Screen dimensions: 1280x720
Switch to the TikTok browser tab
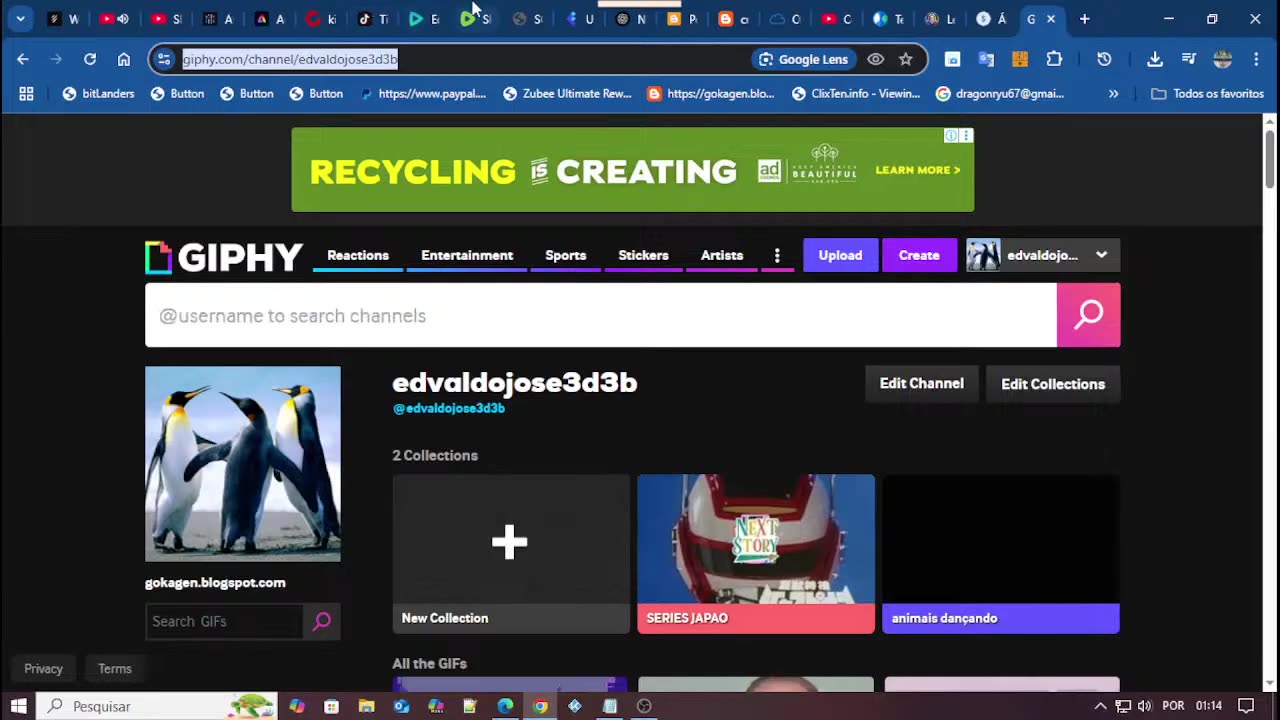[x=372, y=19]
